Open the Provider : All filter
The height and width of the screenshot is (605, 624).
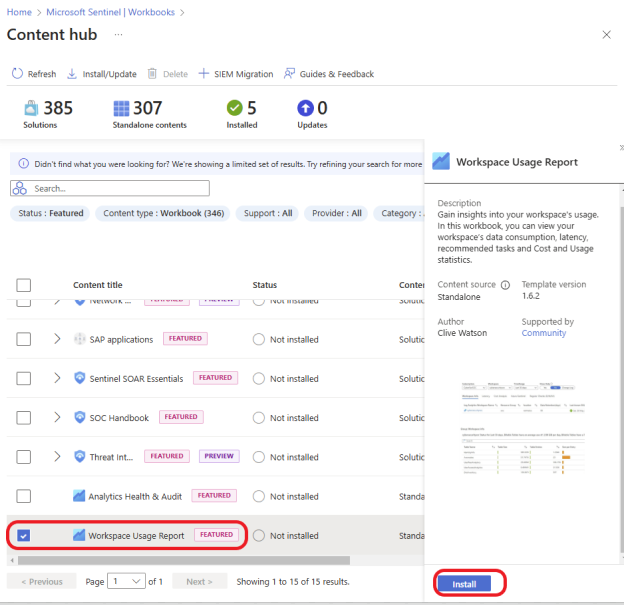tap(337, 213)
